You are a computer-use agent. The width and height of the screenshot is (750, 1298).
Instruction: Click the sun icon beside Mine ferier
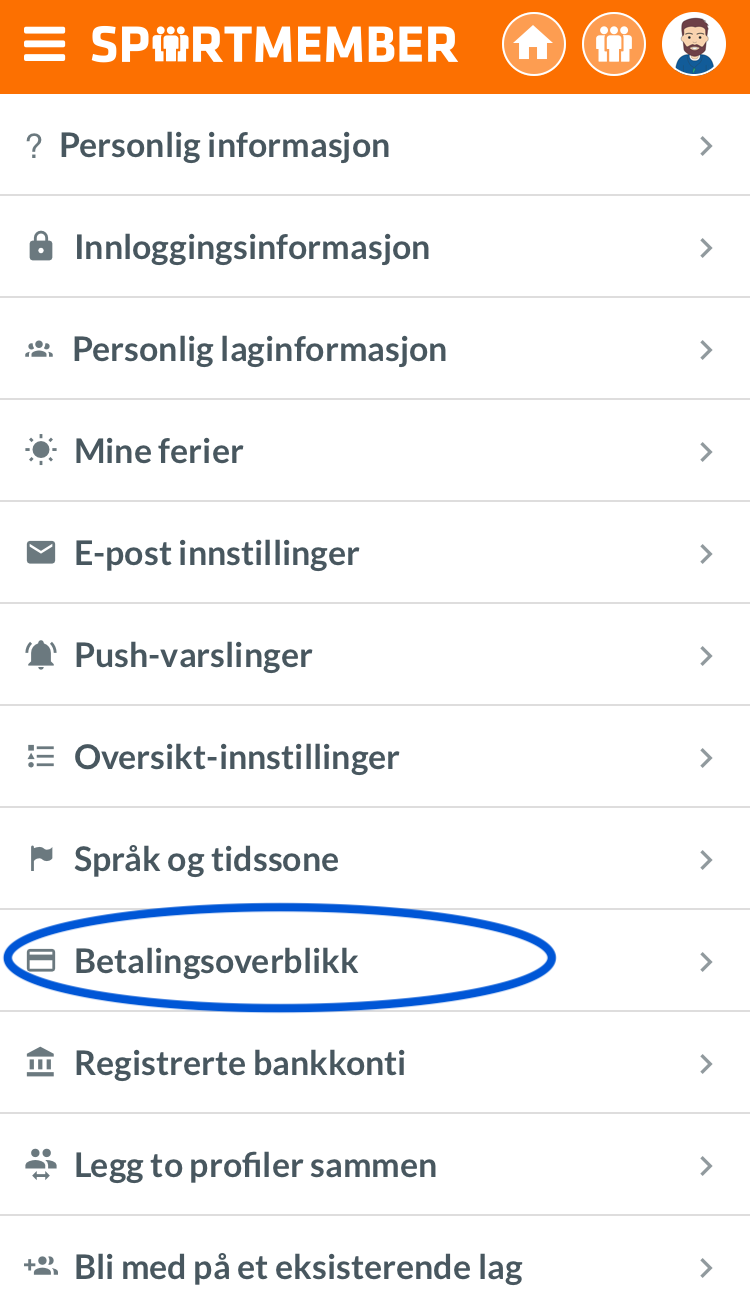(x=40, y=451)
